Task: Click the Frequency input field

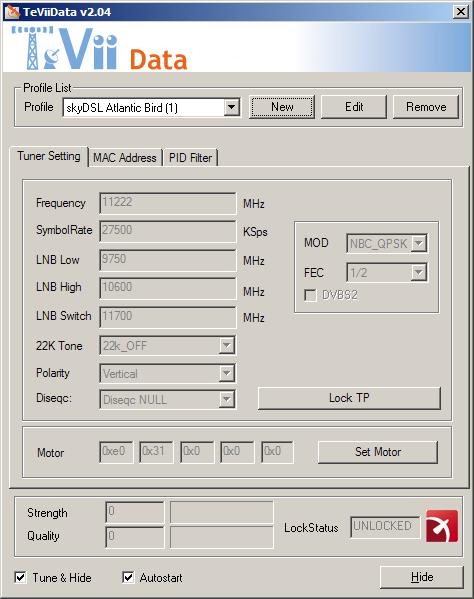Action: tap(168, 203)
